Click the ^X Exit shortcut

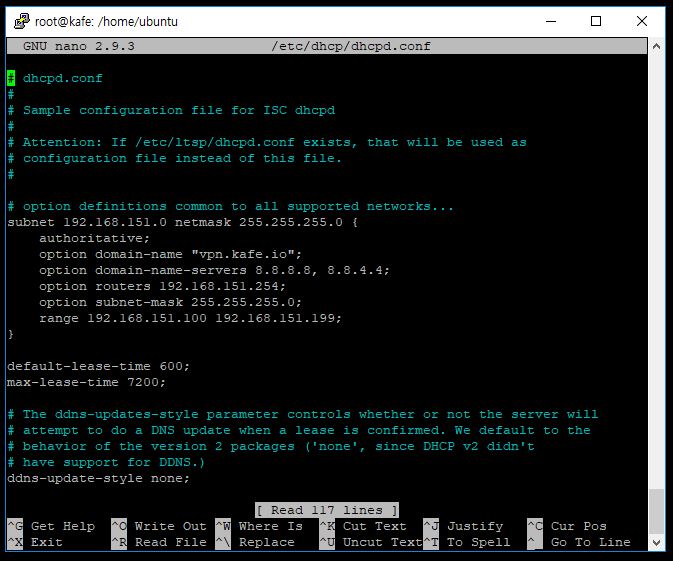tap(35, 543)
